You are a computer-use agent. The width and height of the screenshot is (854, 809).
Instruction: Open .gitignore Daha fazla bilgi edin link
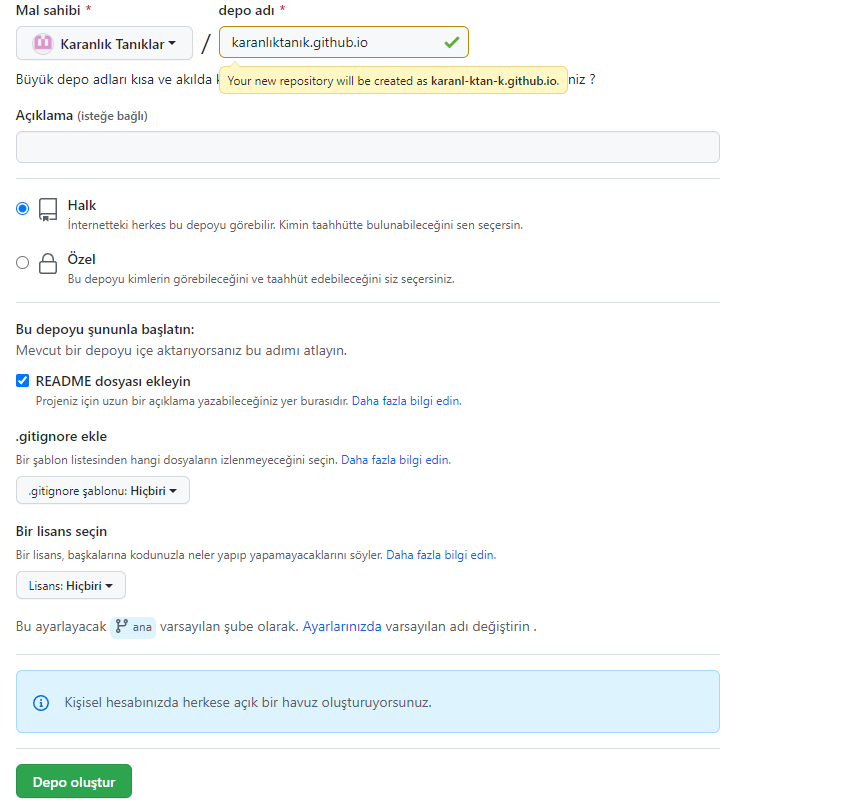(x=396, y=460)
